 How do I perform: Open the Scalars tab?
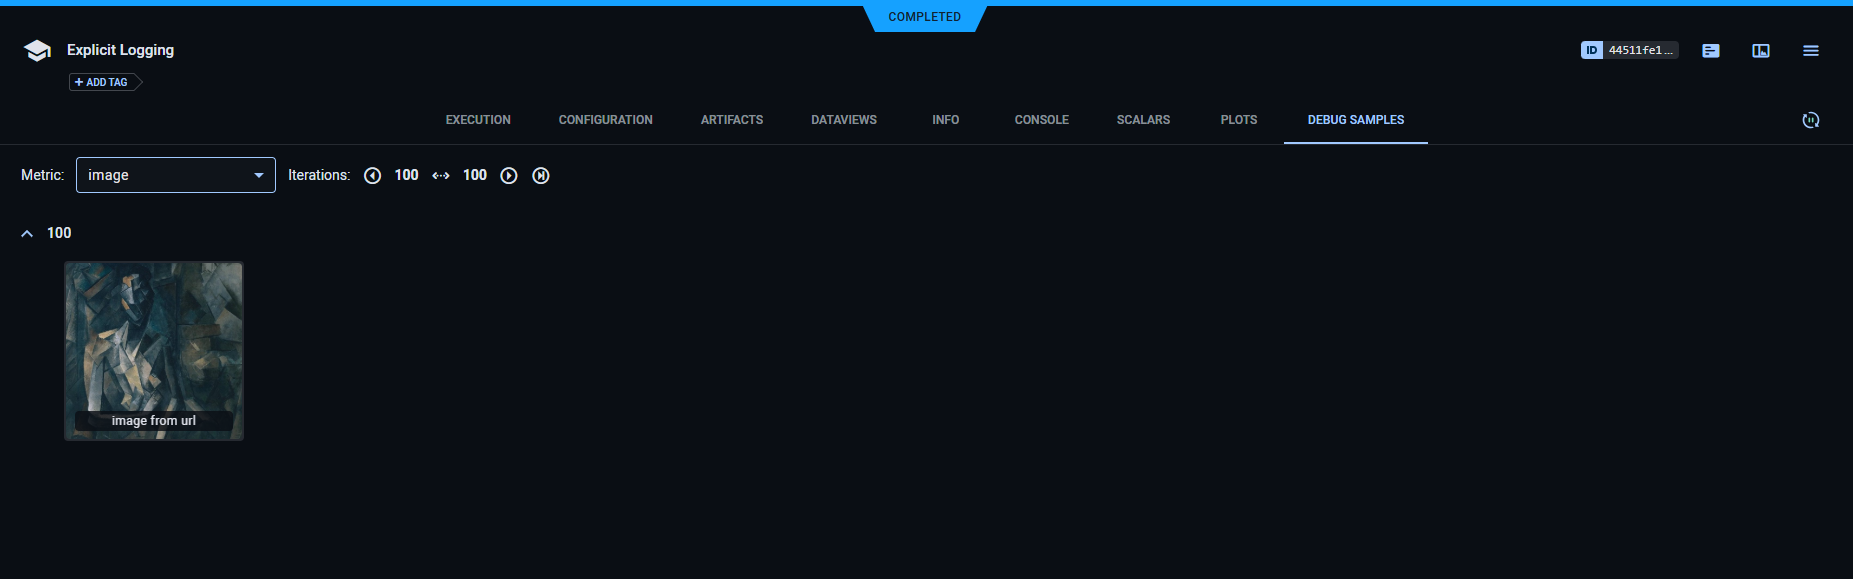1143,120
